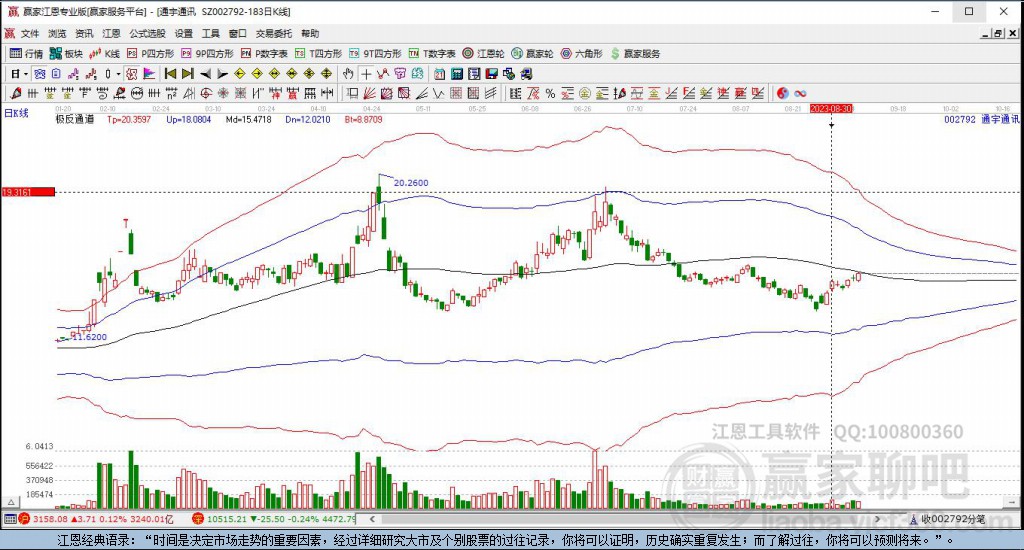Click the n² line tool icon

tap(171, 93)
